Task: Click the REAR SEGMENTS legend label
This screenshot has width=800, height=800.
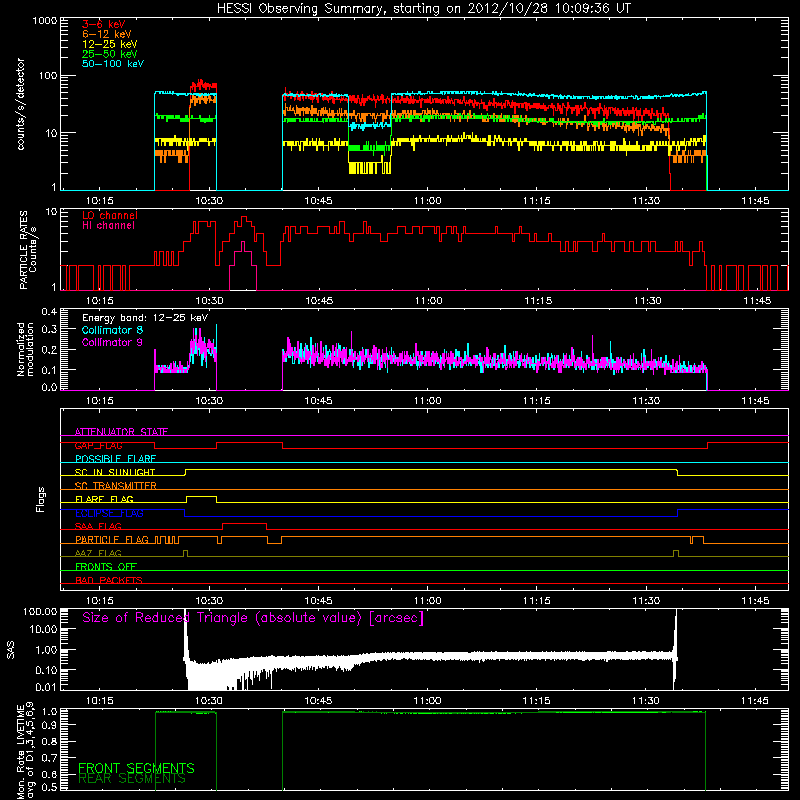Action: pyautogui.click(x=132, y=779)
